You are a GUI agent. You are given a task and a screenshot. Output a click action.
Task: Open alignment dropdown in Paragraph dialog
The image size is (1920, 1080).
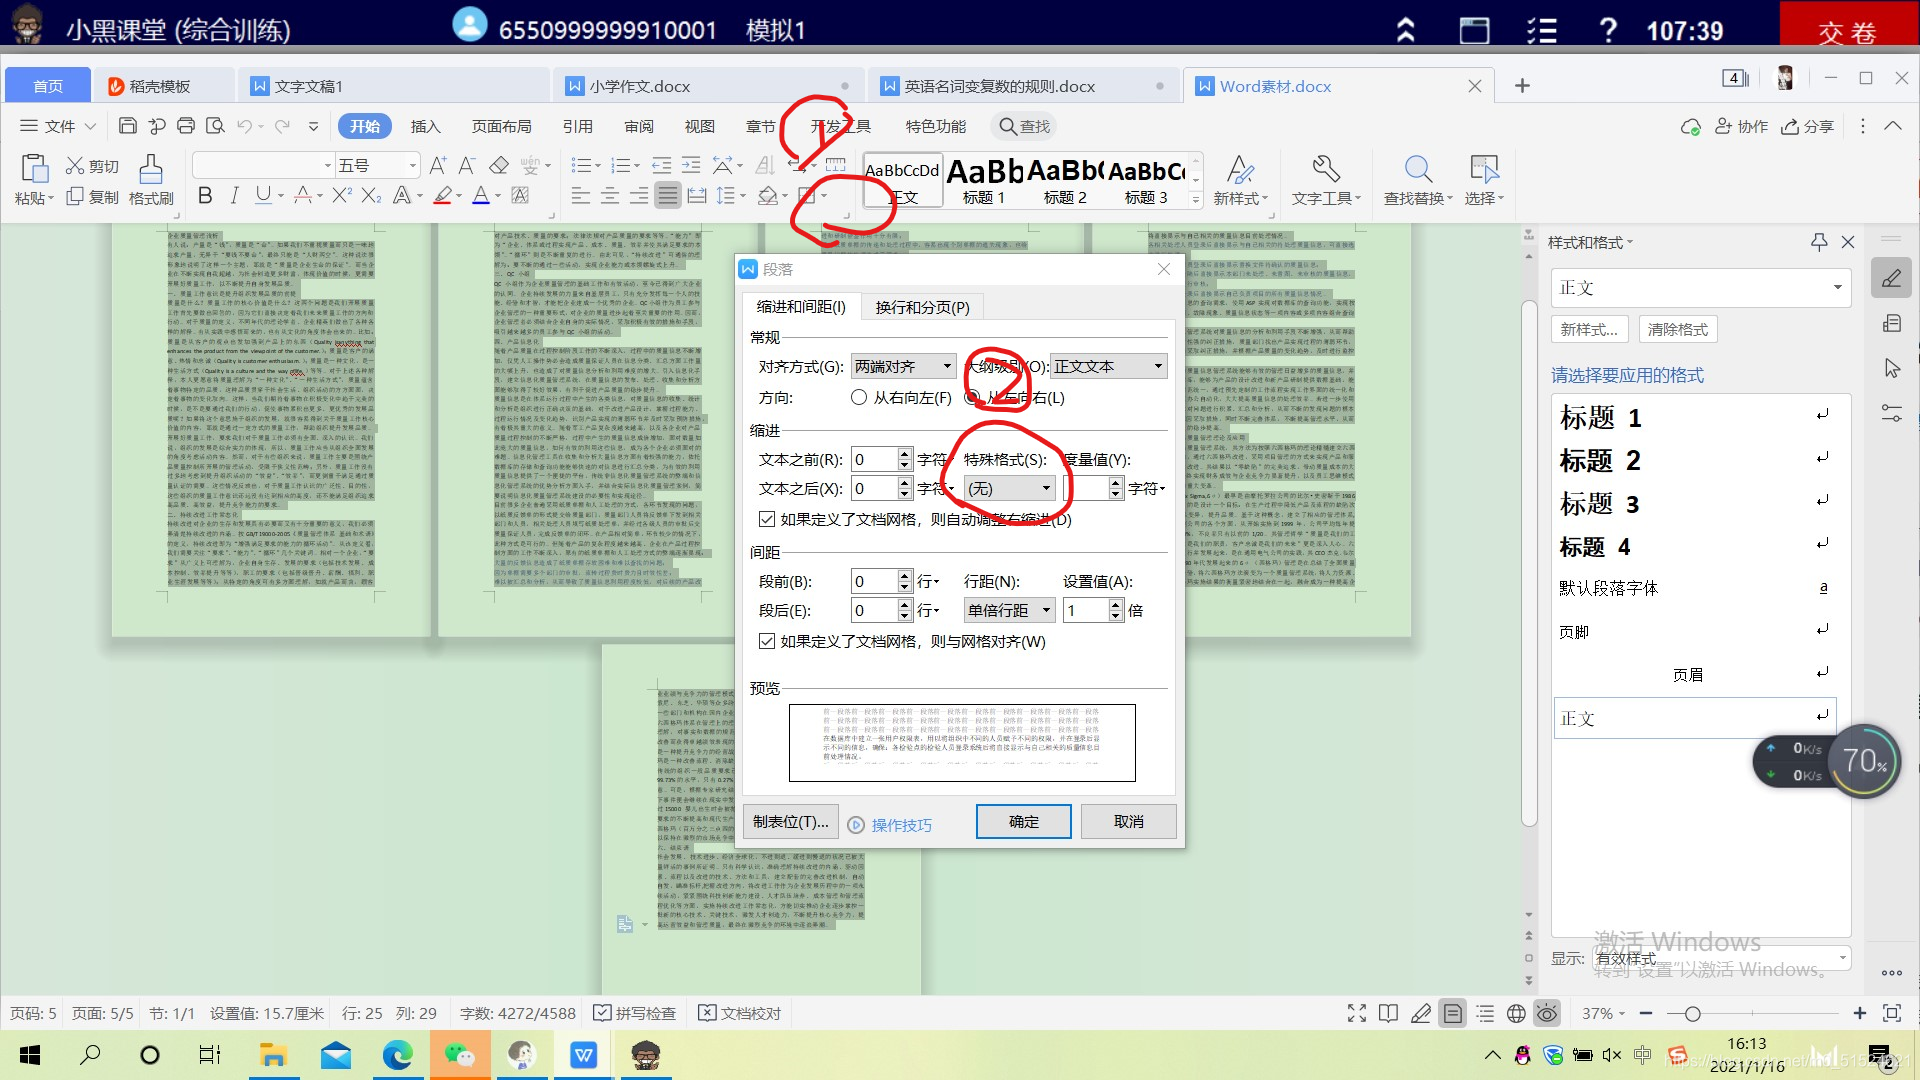[903, 366]
